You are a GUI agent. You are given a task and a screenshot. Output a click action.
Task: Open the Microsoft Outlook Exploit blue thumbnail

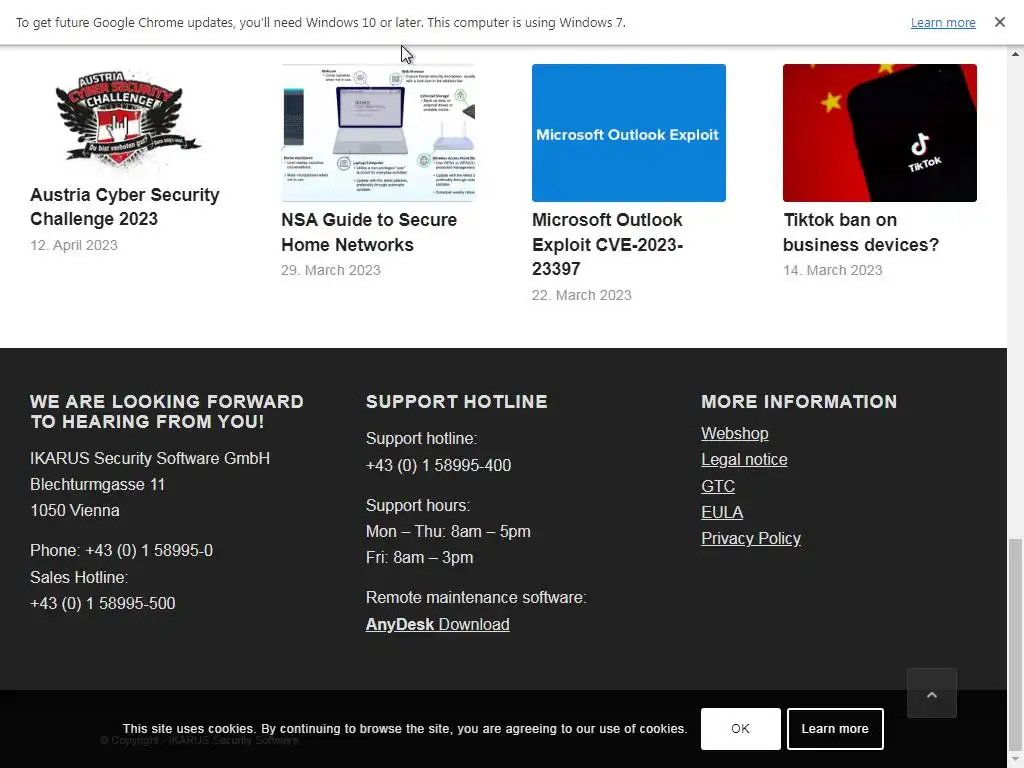pos(628,133)
